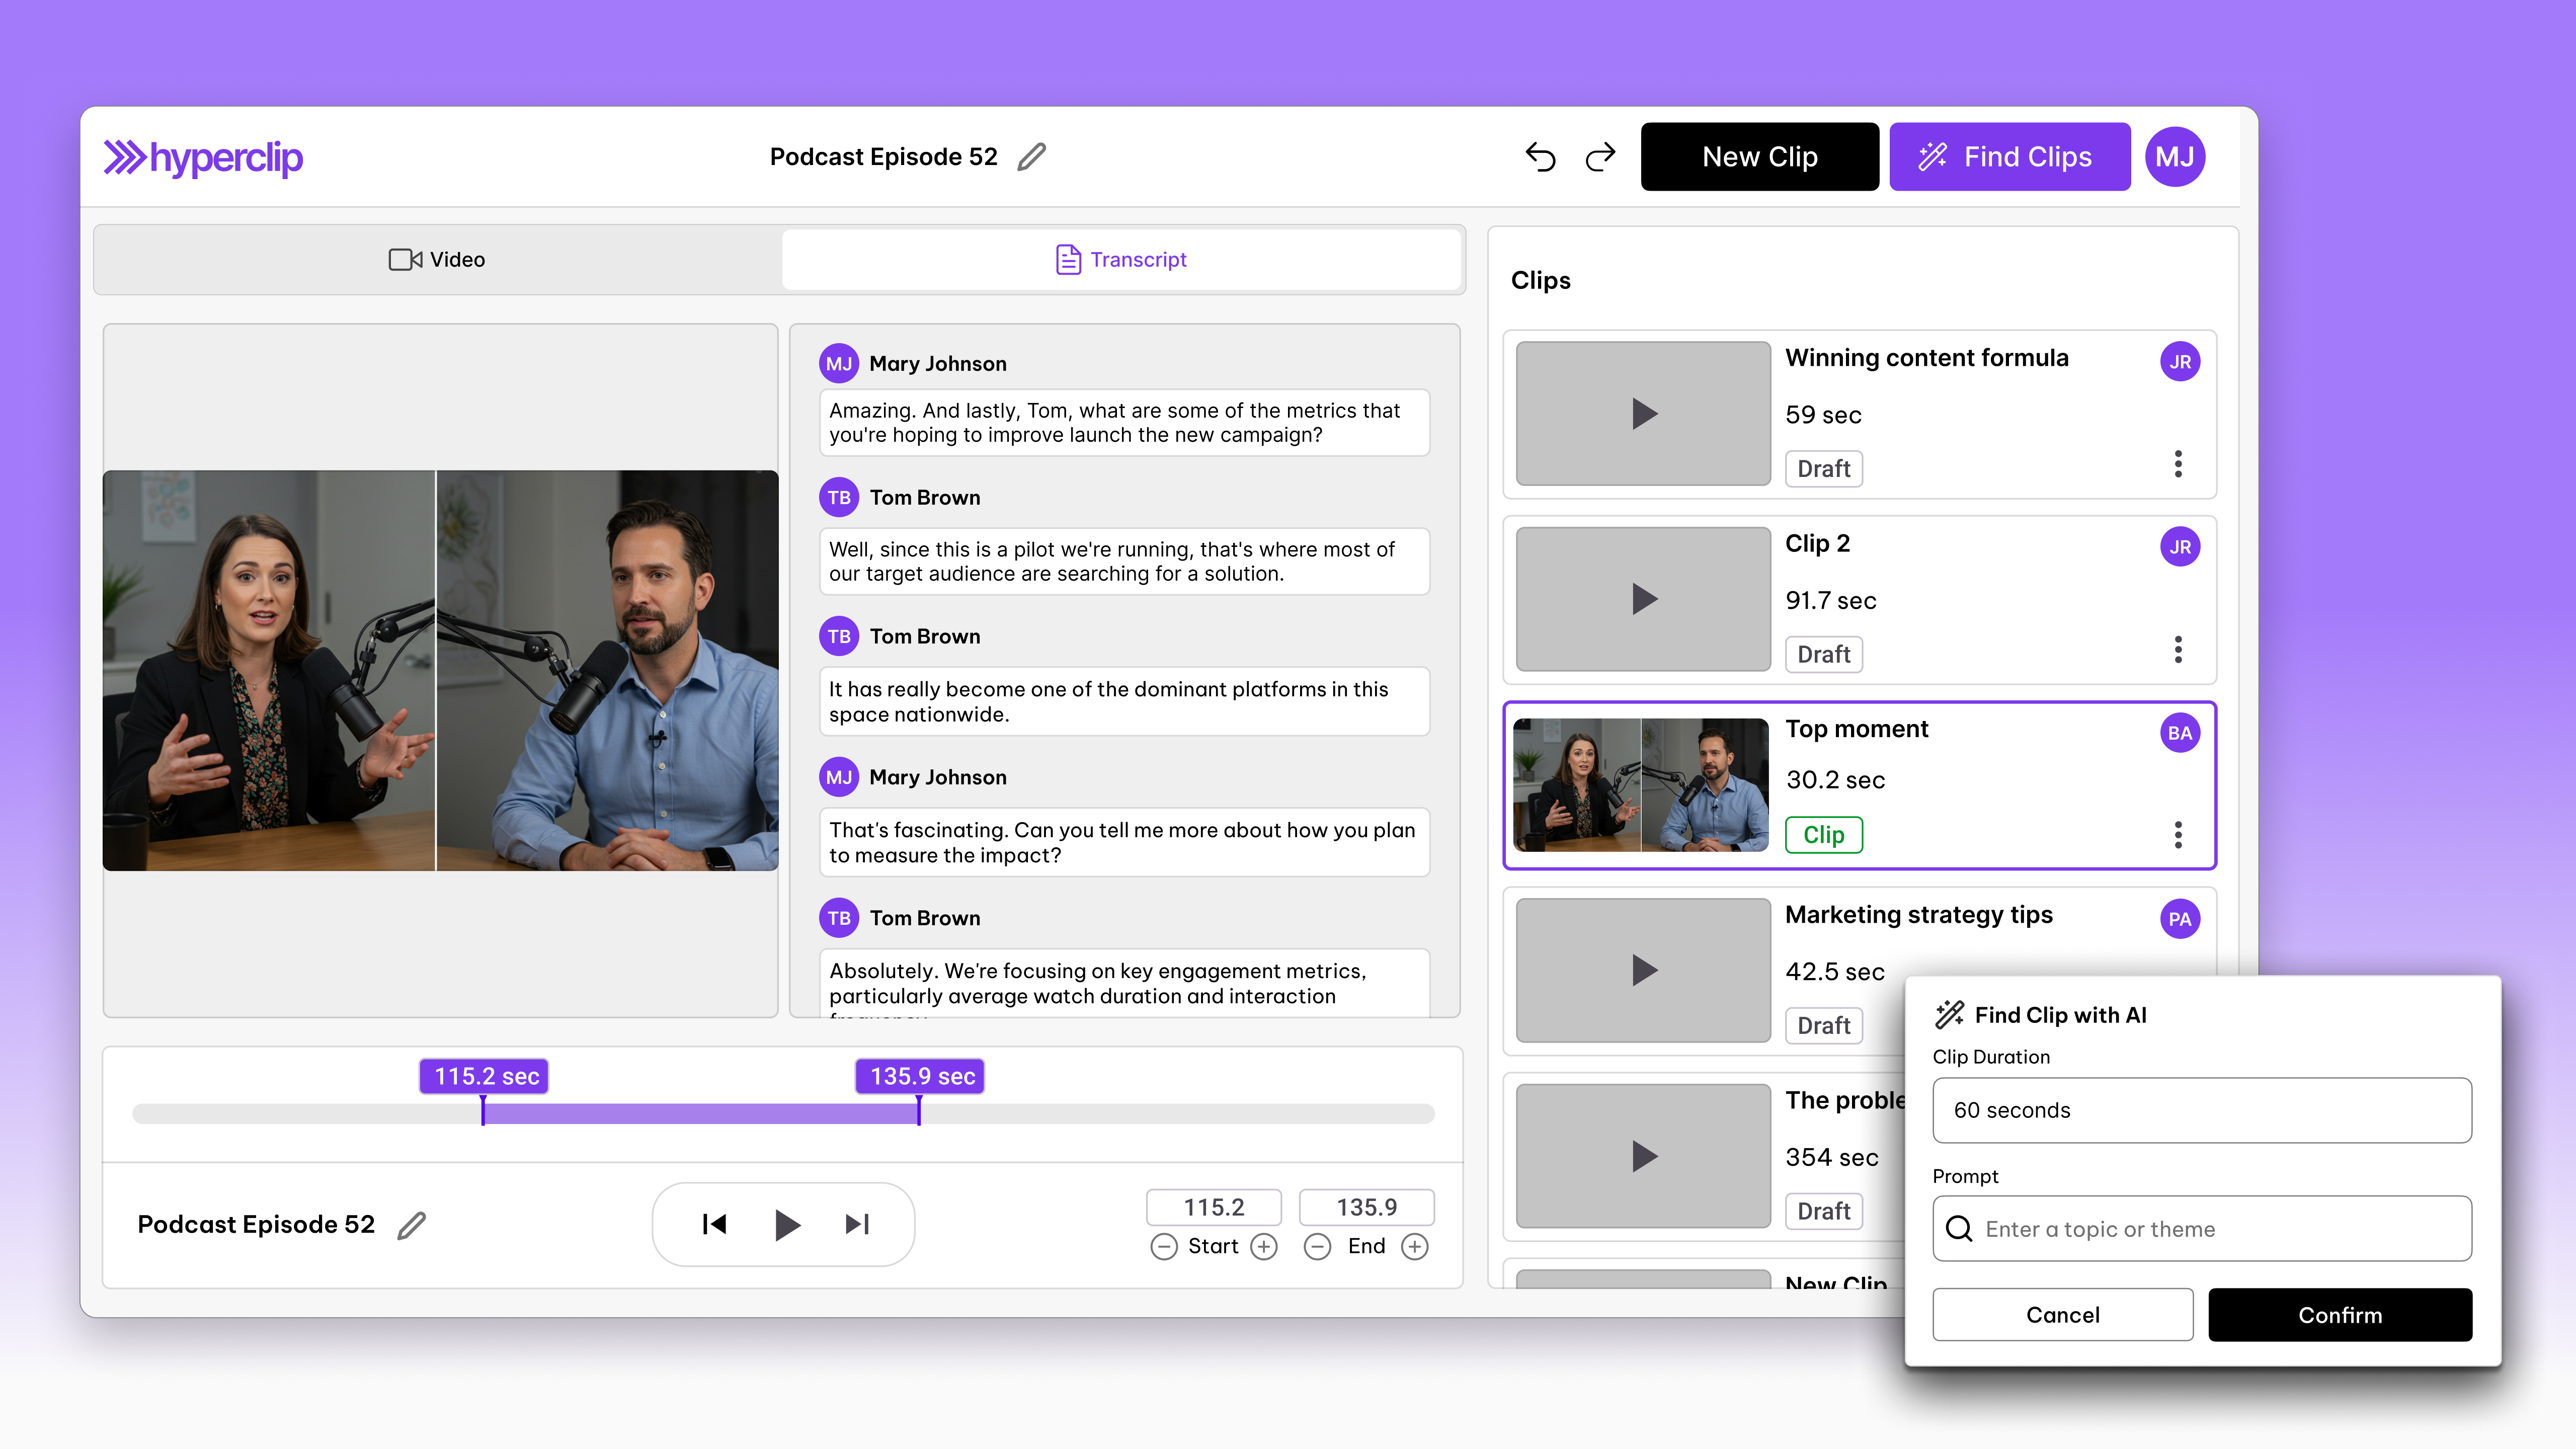Open three-dot menu for Clip 2
This screenshot has height=1449, width=2576.
[2178, 650]
